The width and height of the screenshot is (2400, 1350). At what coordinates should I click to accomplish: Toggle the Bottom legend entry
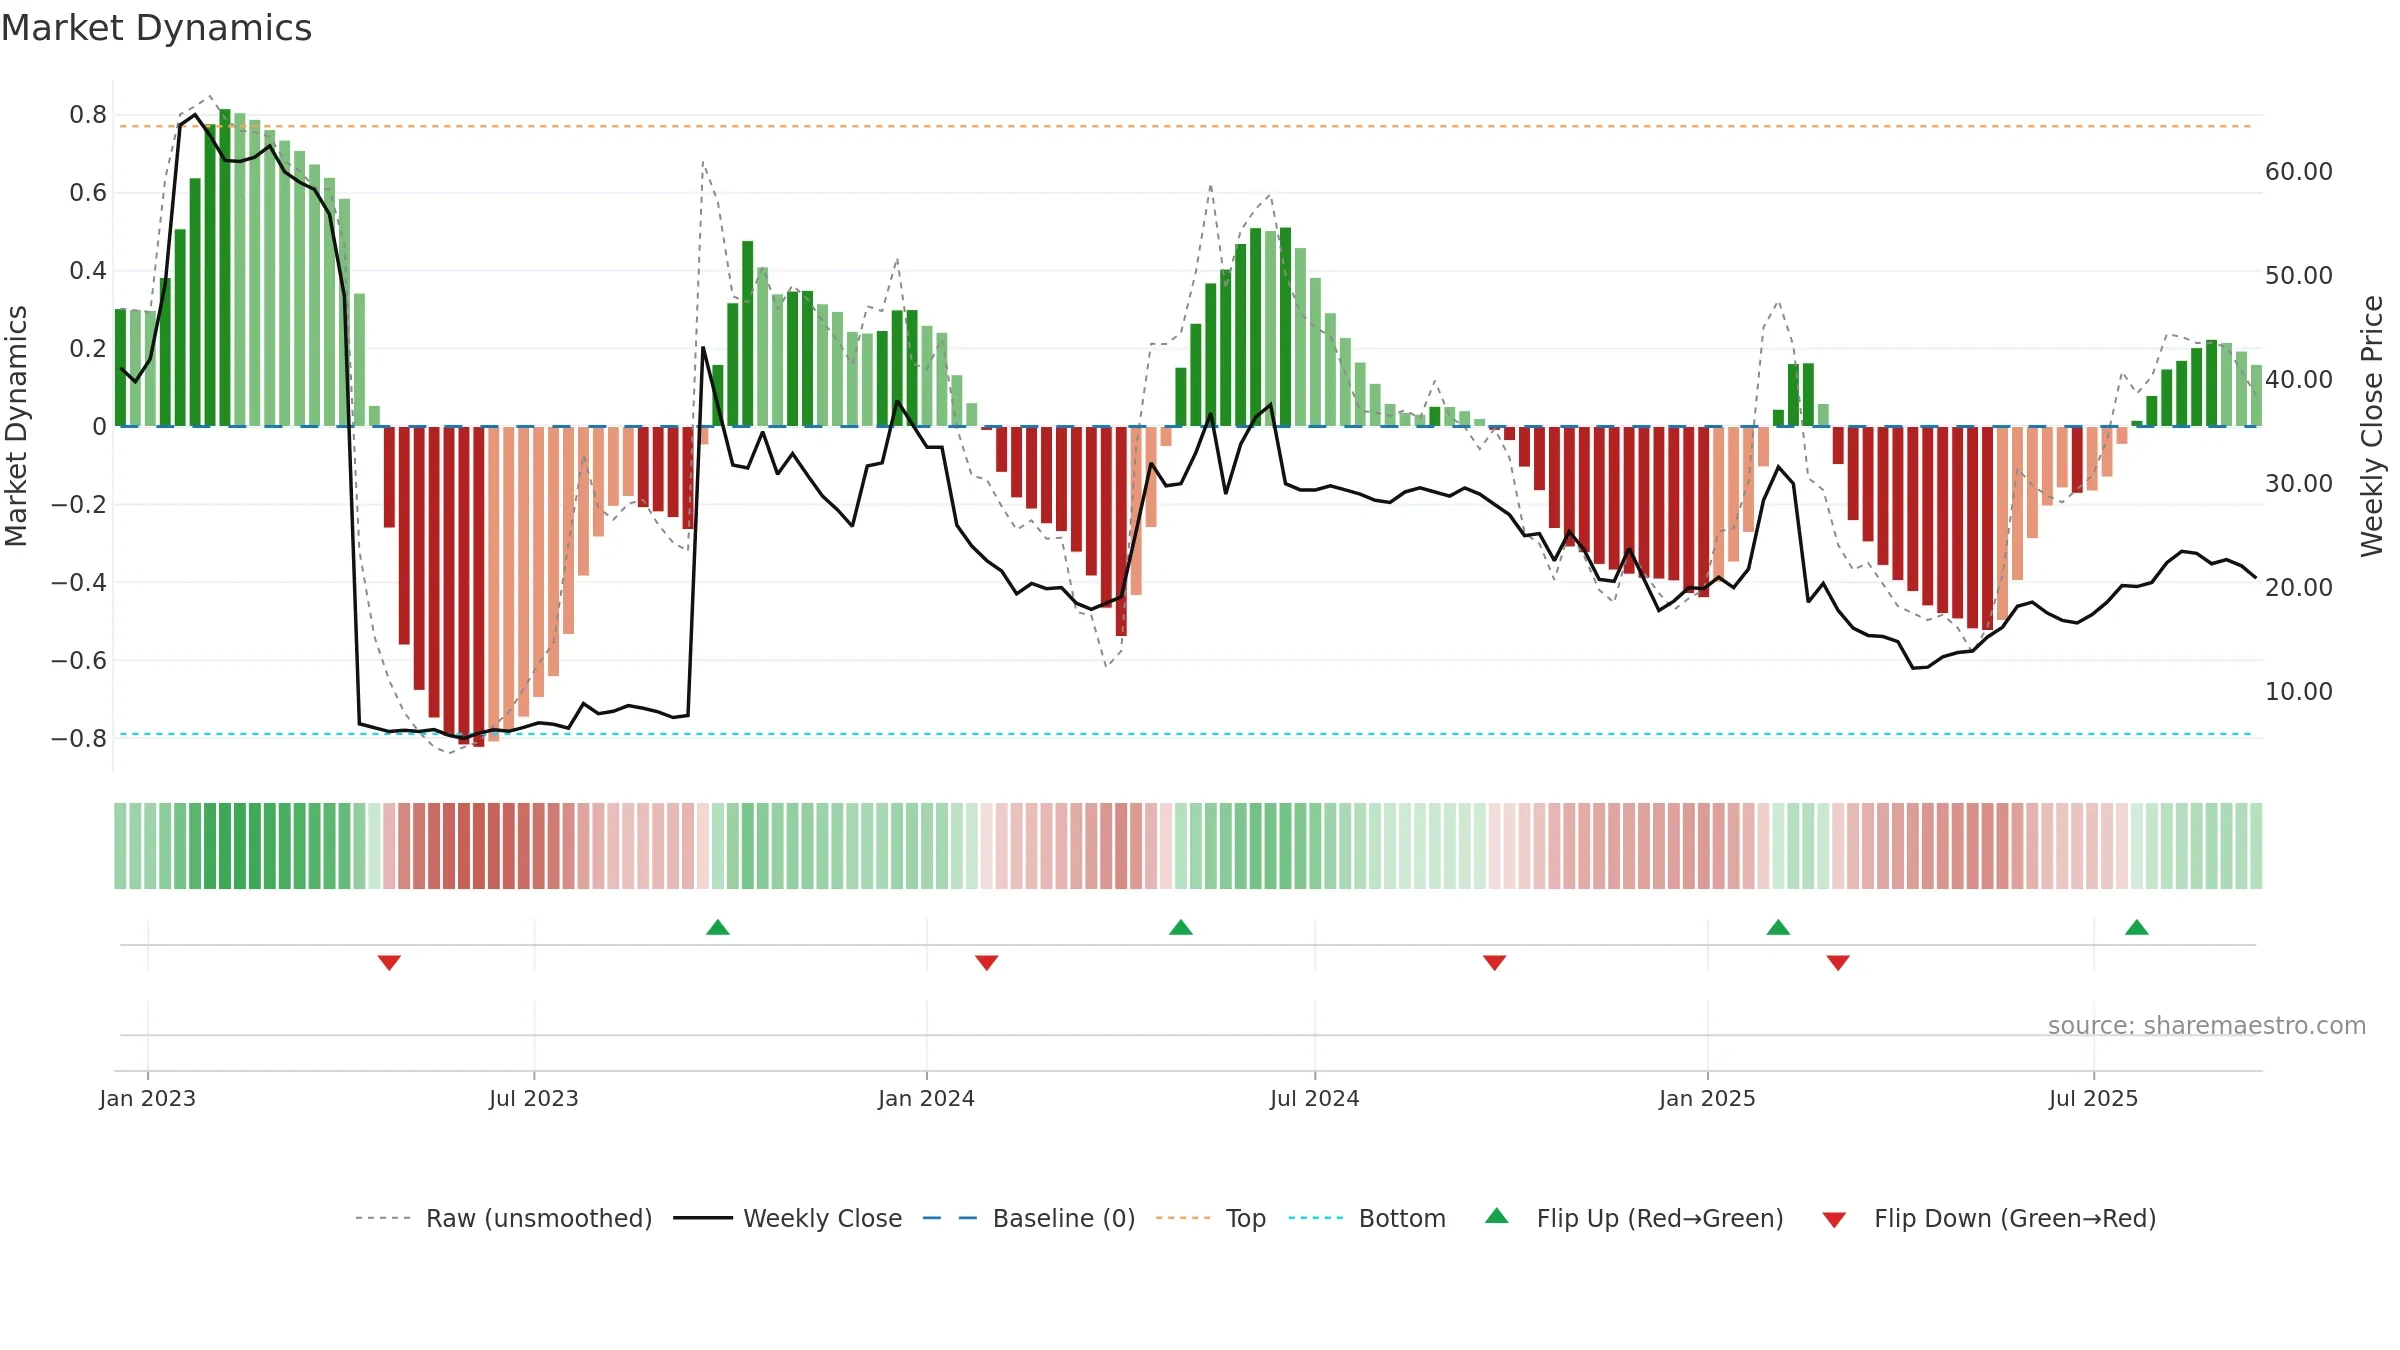point(1367,1218)
